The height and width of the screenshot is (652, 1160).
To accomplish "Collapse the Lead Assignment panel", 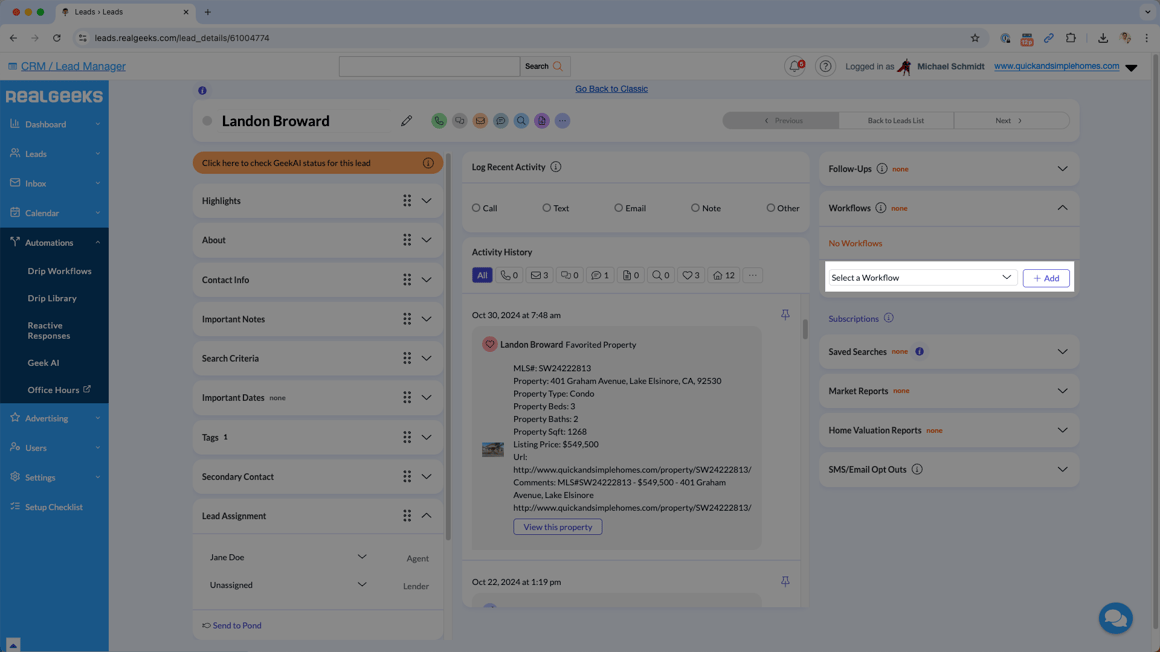I will click(x=427, y=516).
